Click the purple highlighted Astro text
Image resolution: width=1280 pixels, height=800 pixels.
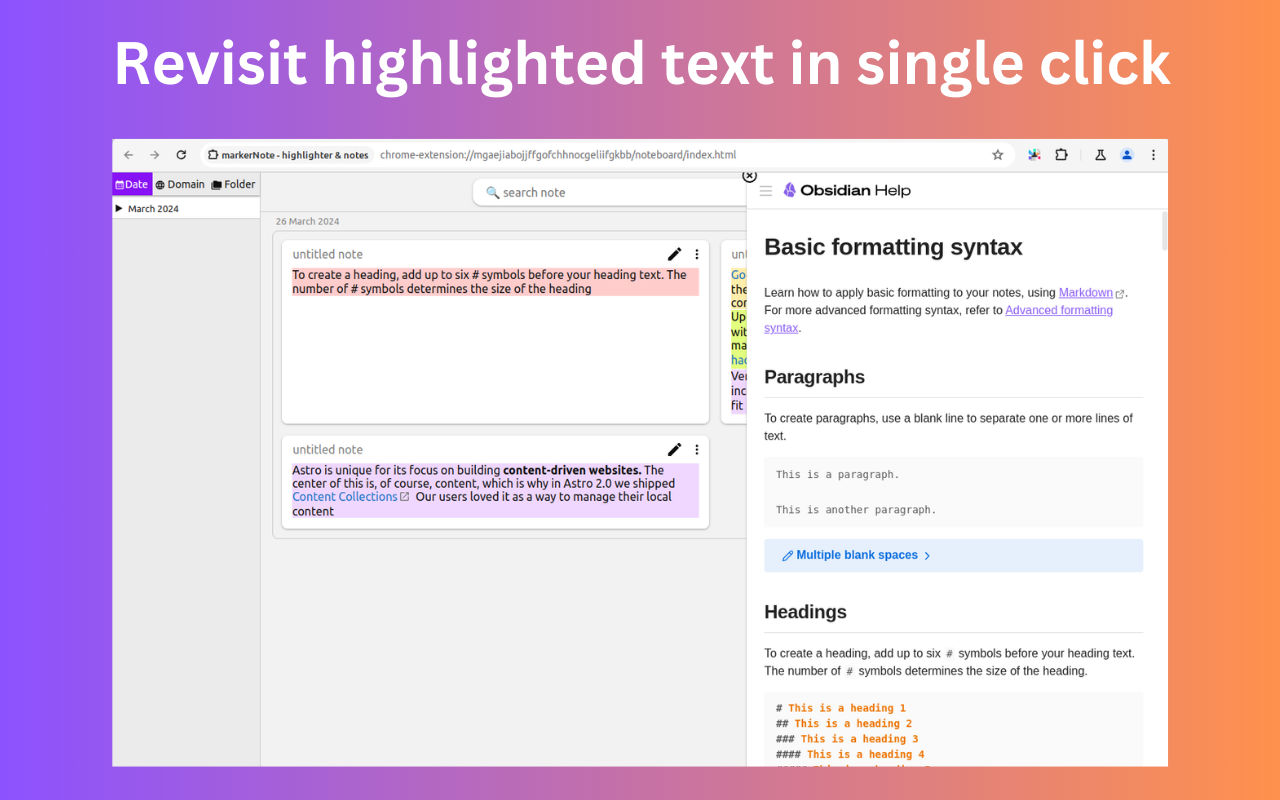[x=495, y=490]
